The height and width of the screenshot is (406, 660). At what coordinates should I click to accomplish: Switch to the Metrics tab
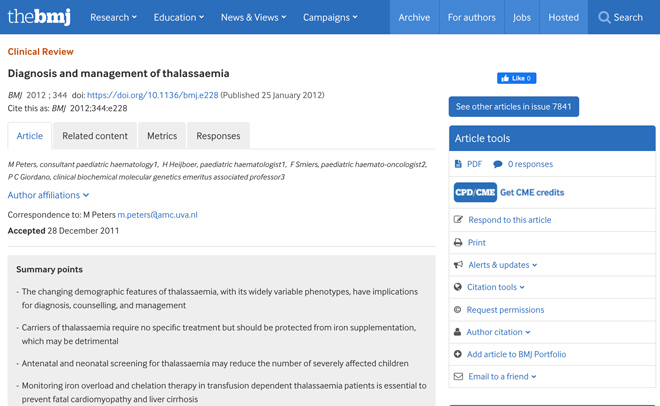click(162, 136)
